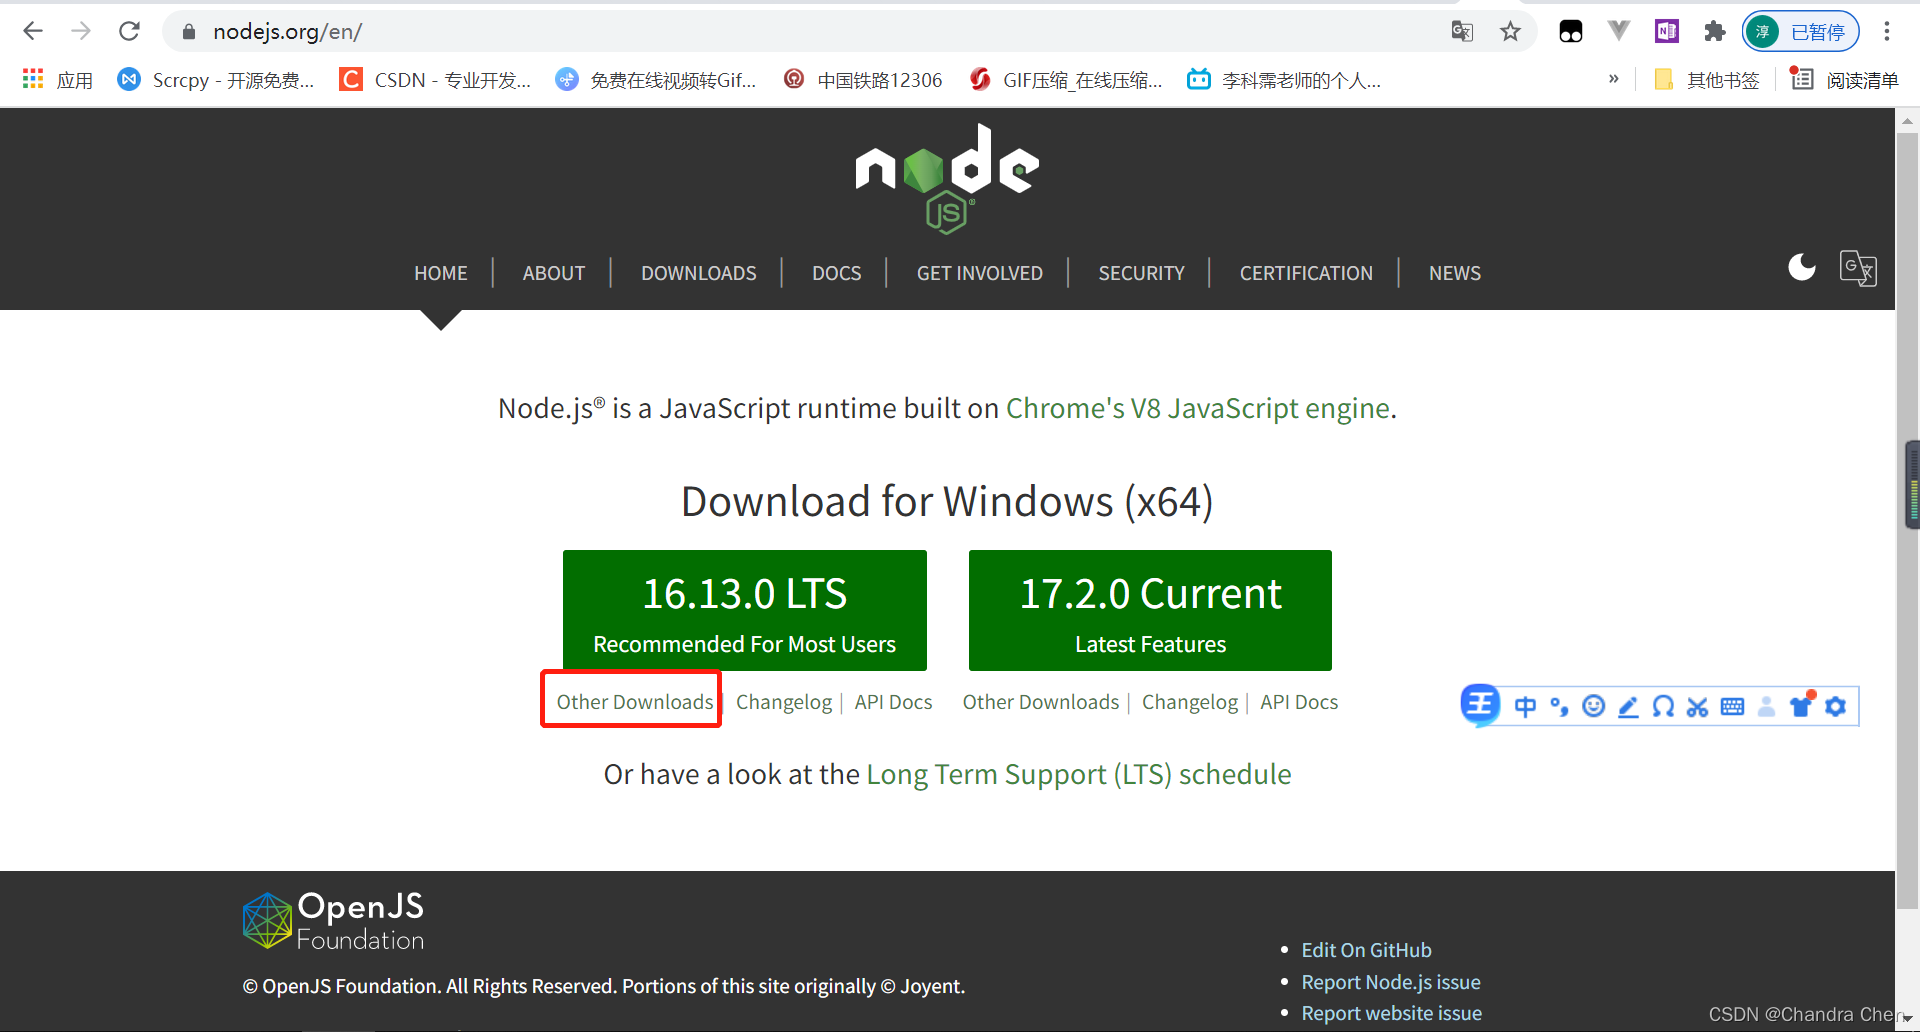The height and width of the screenshot is (1032, 1920).
Task: Open the Chrome profile button 已暂停
Action: pyautogui.click(x=1801, y=32)
